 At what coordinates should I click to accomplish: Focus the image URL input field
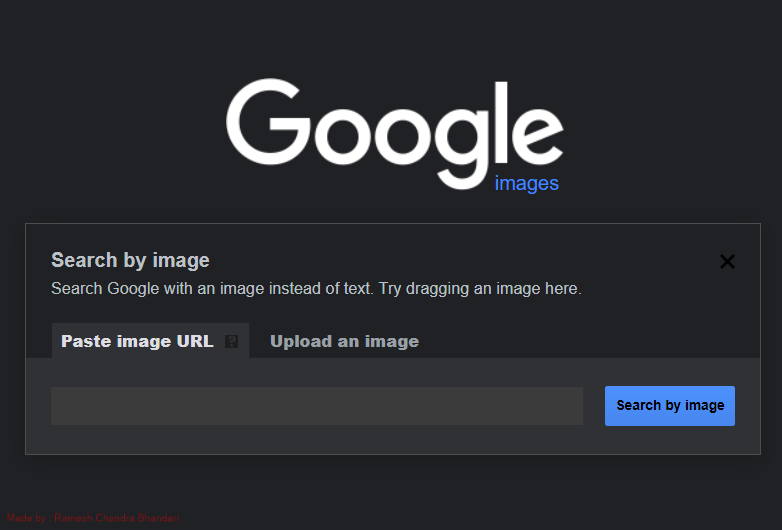(317, 406)
